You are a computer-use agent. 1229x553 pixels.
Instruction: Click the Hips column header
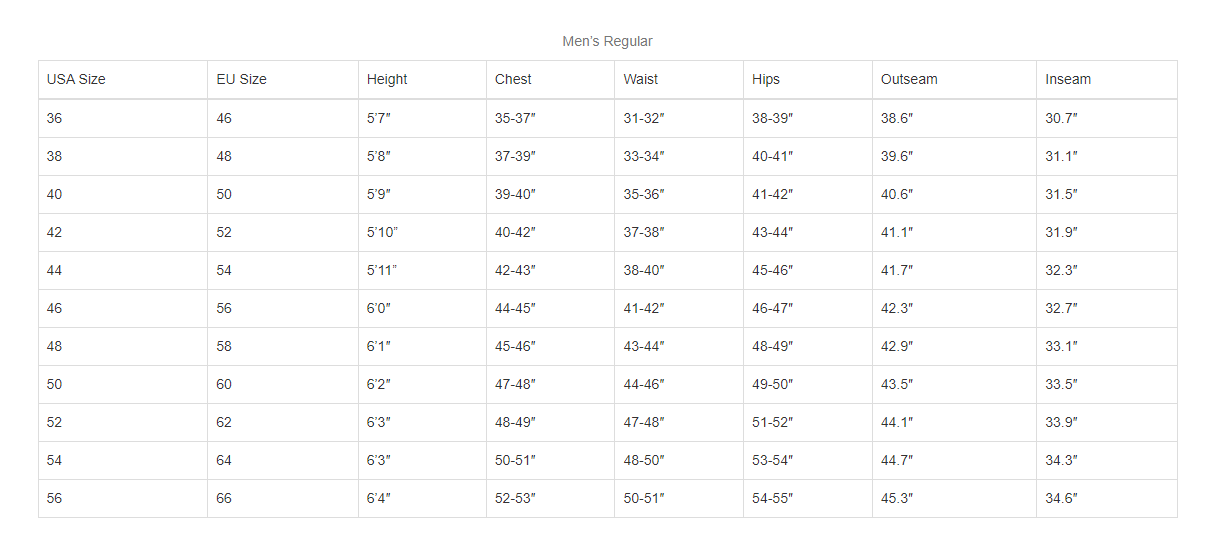pos(766,79)
